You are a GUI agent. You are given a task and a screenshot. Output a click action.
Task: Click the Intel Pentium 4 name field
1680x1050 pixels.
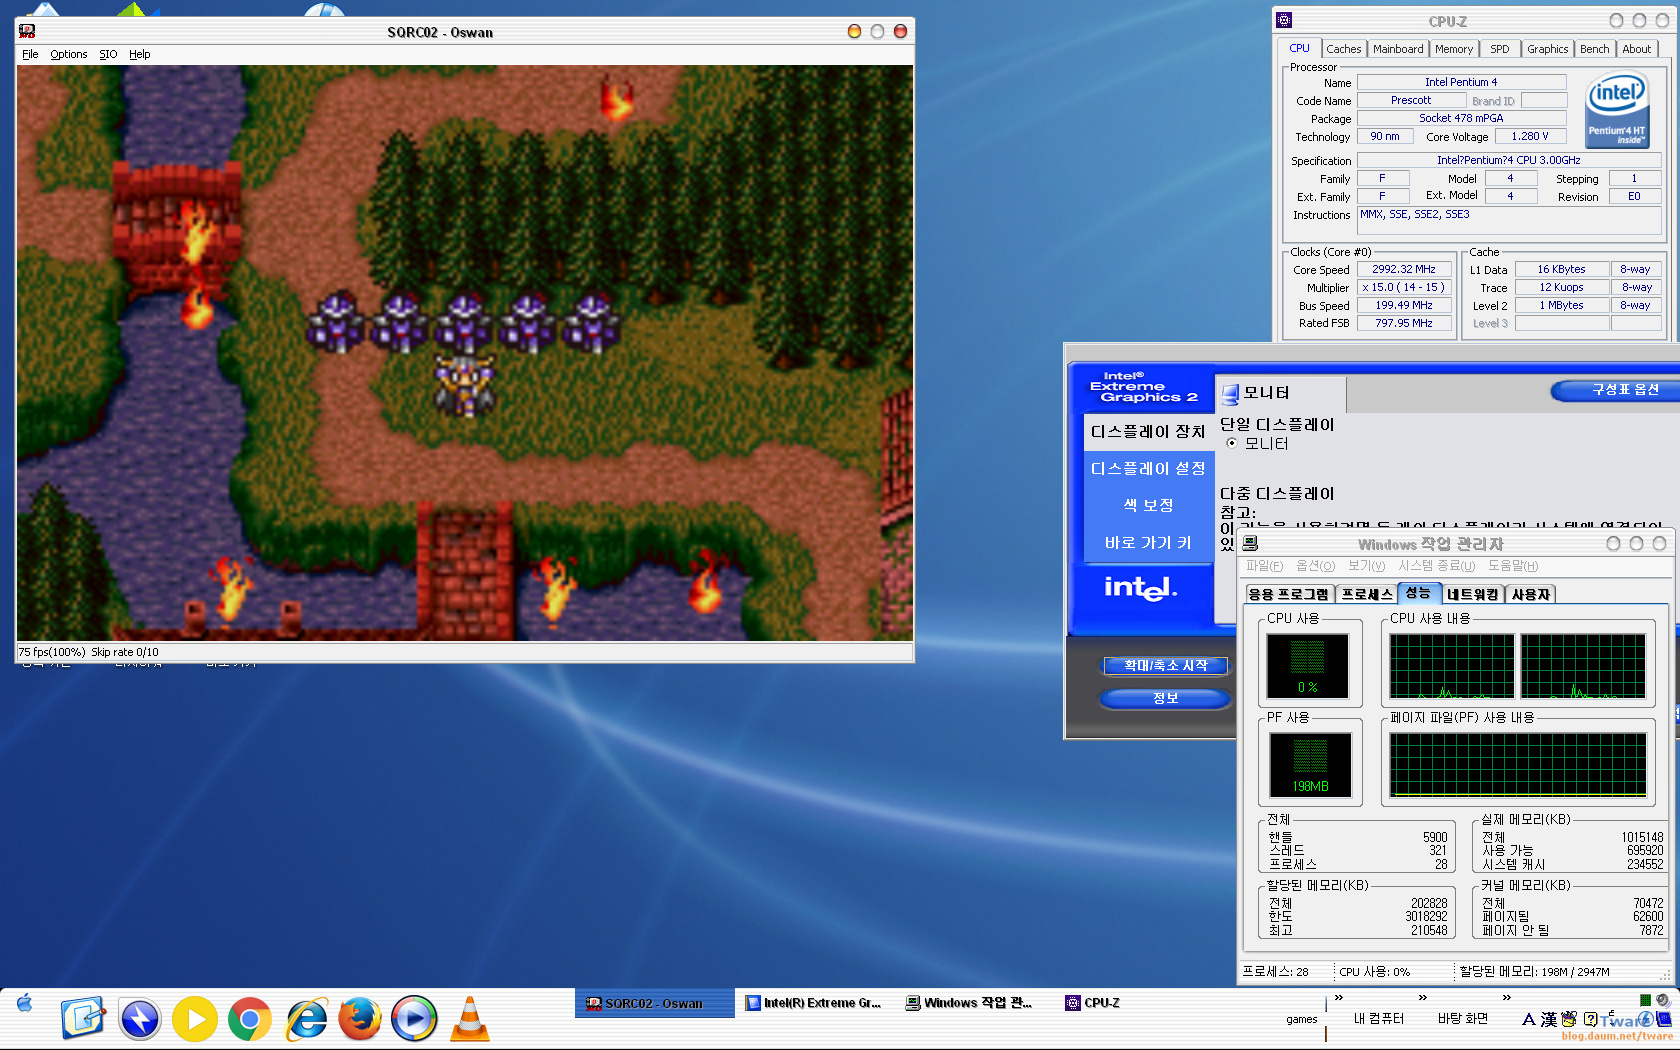tap(1461, 82)
